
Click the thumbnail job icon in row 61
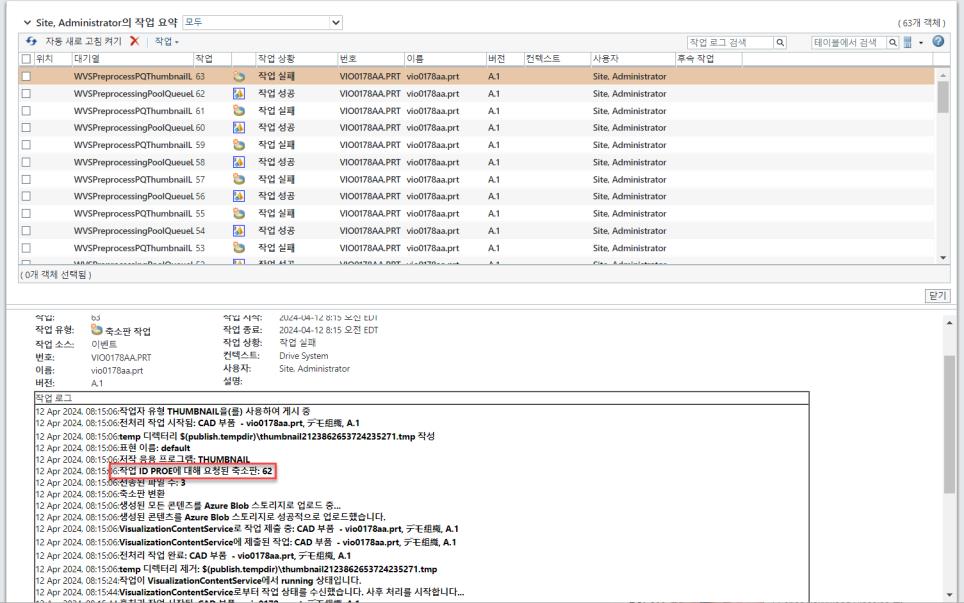(x=239, y=111)
